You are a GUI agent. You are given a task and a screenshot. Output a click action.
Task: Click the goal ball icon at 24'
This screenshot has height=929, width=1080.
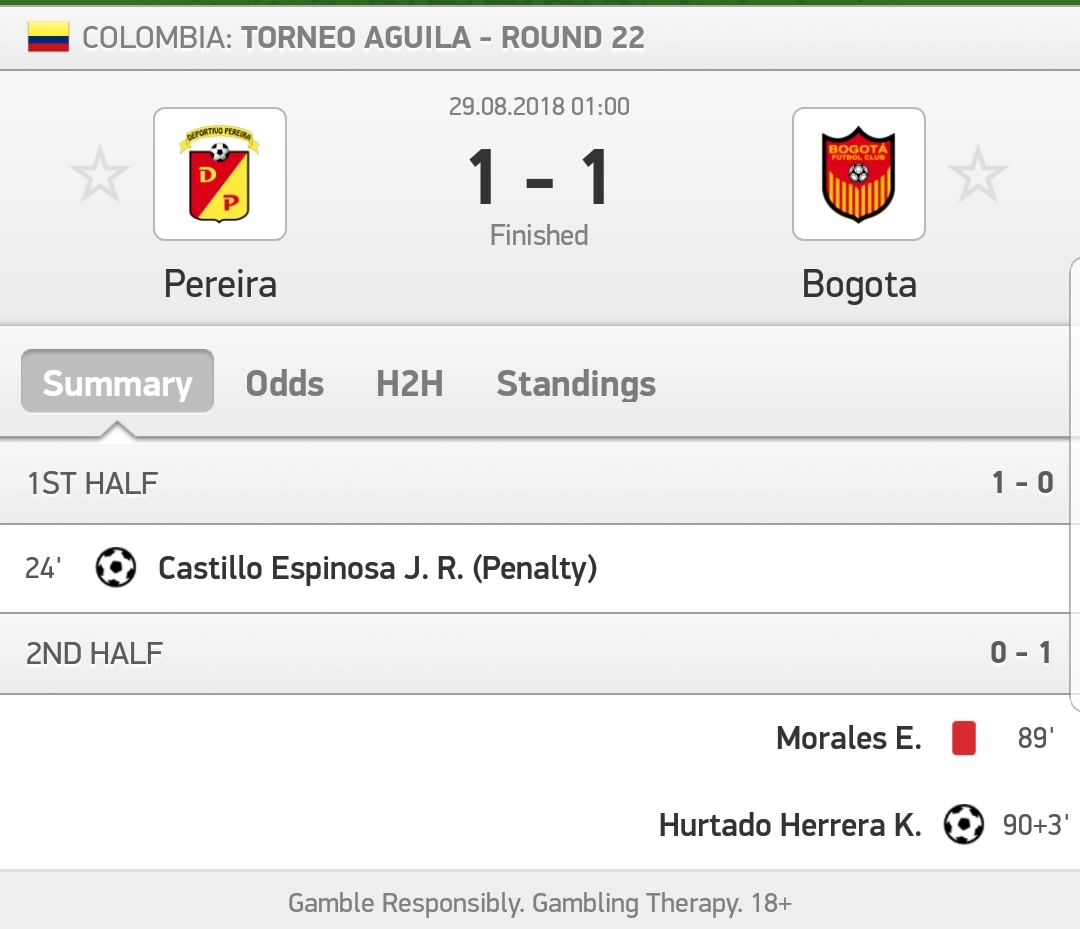[x=116, y=567]
